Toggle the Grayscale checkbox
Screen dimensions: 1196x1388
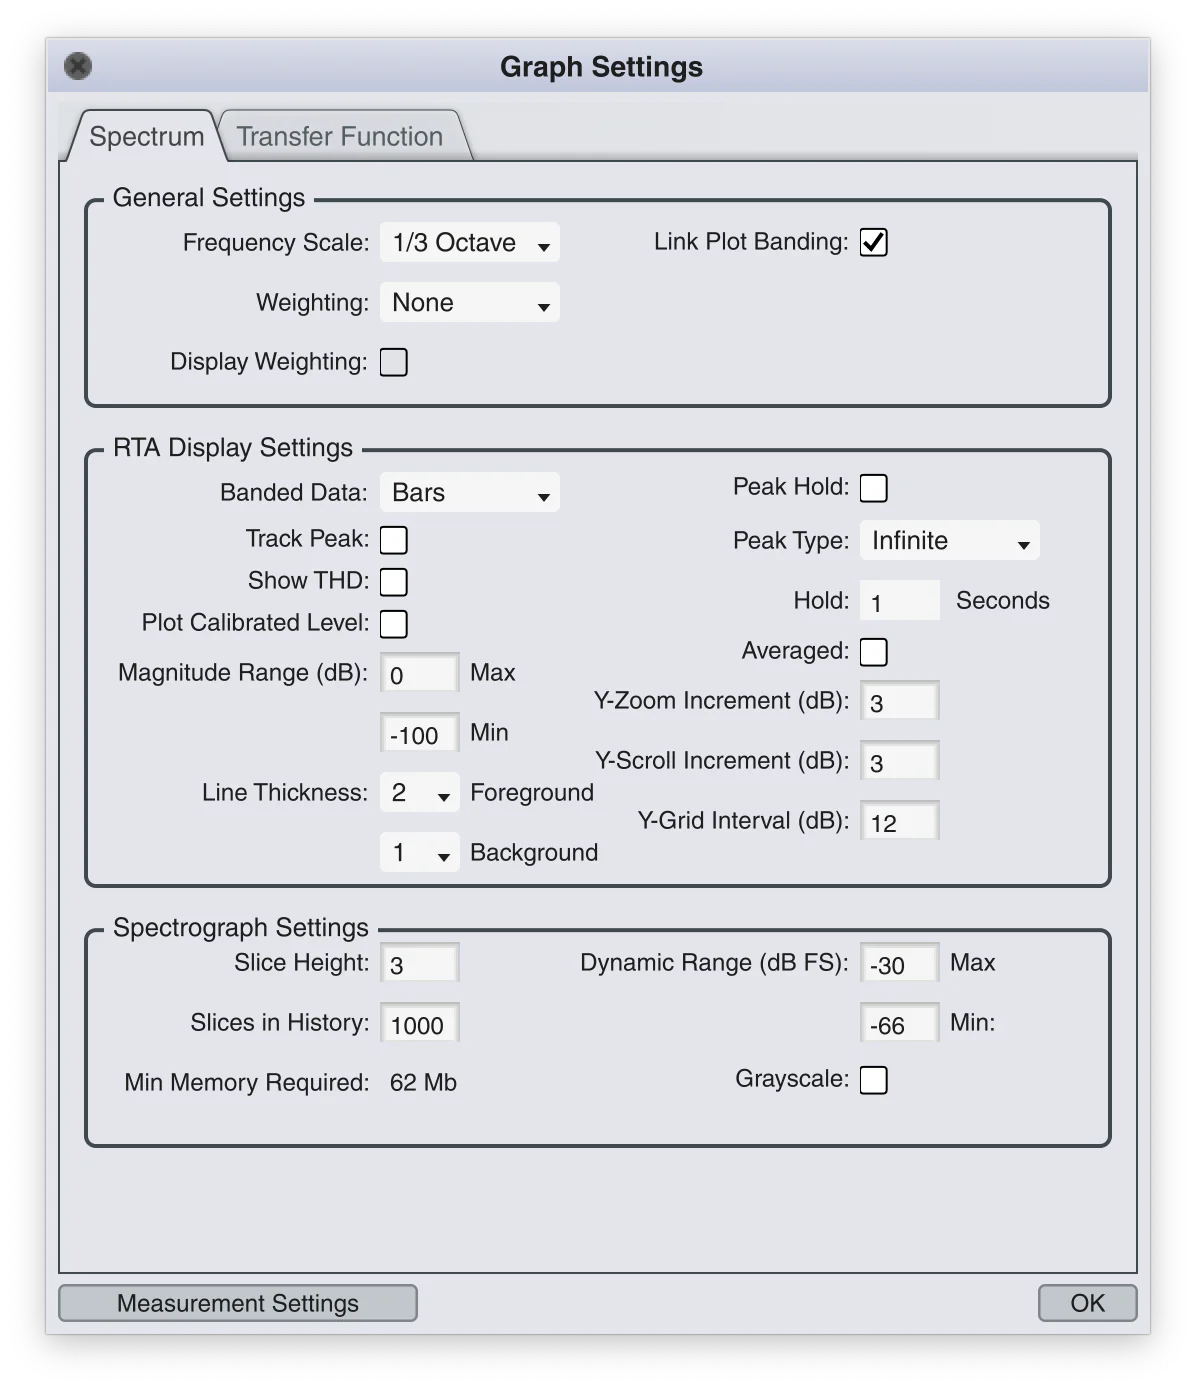click(x=873, y=1080)
